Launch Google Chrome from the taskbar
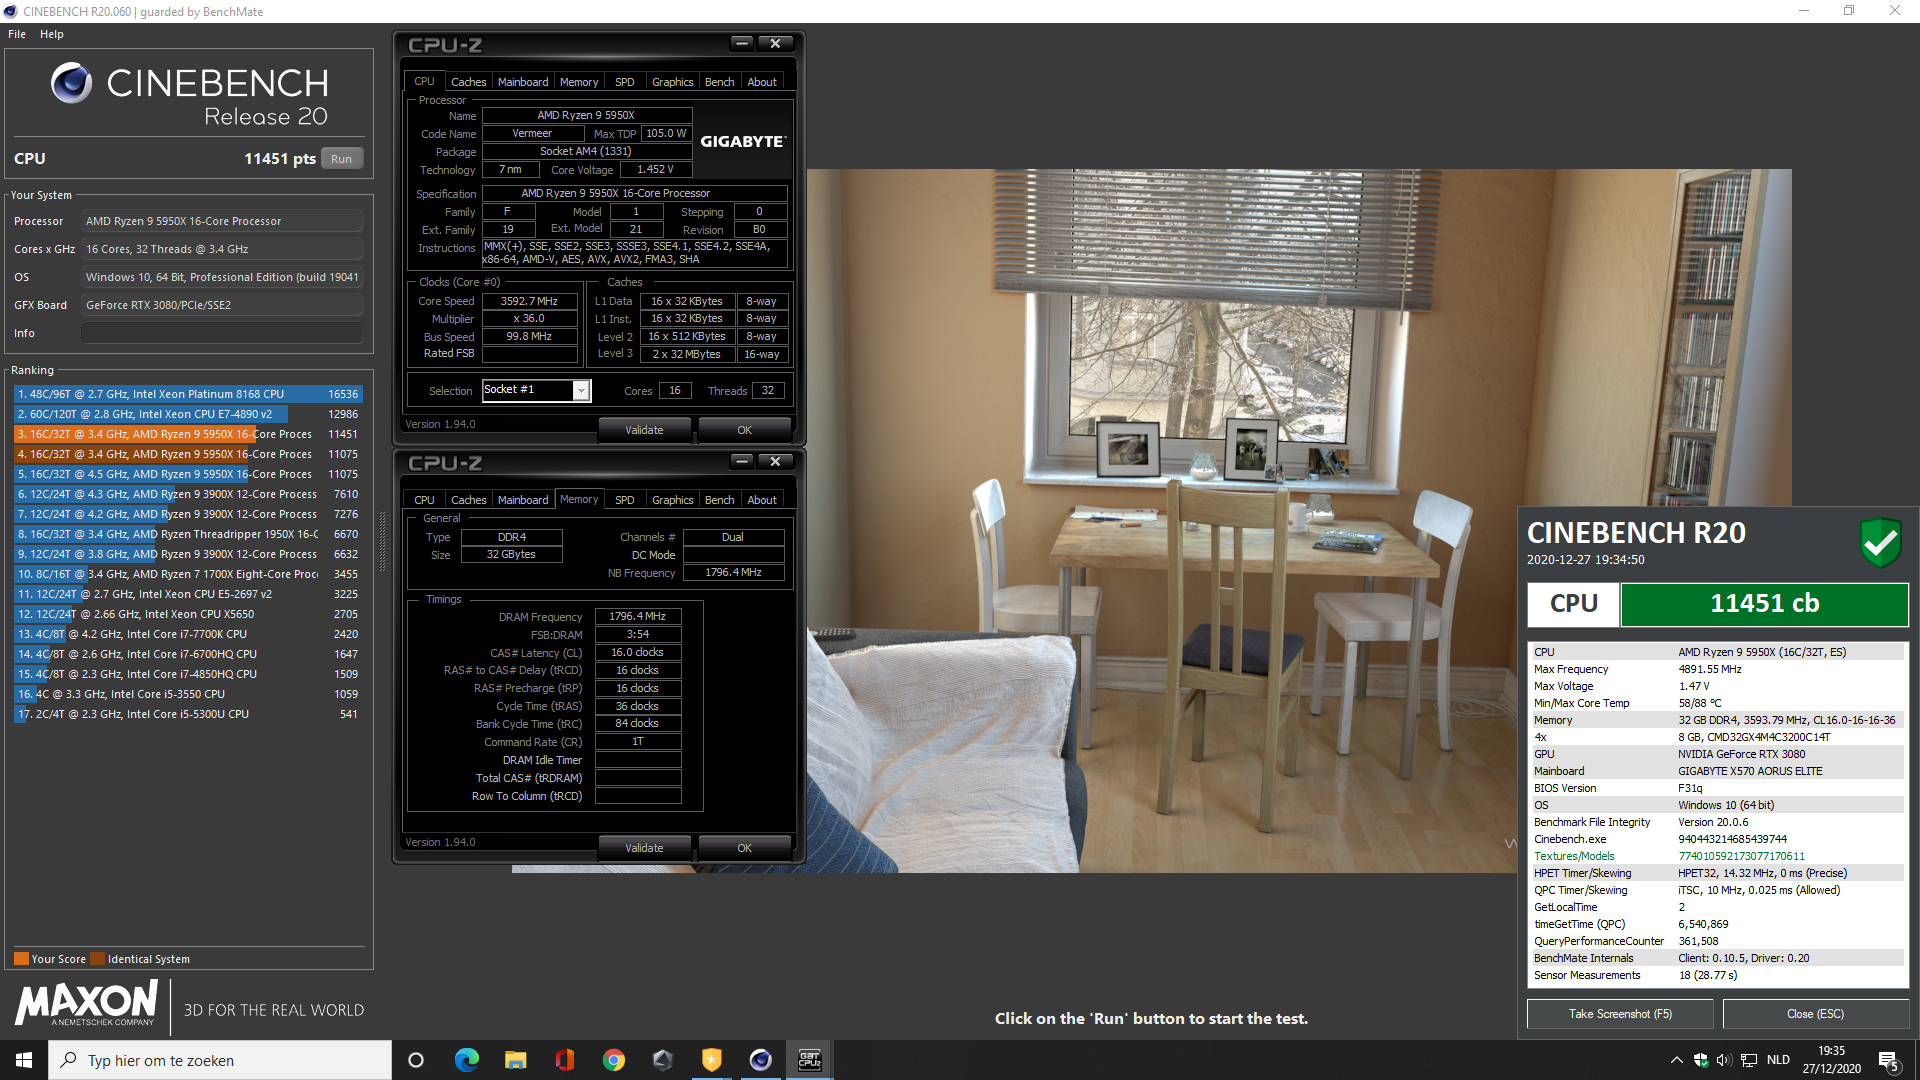 614,1060
